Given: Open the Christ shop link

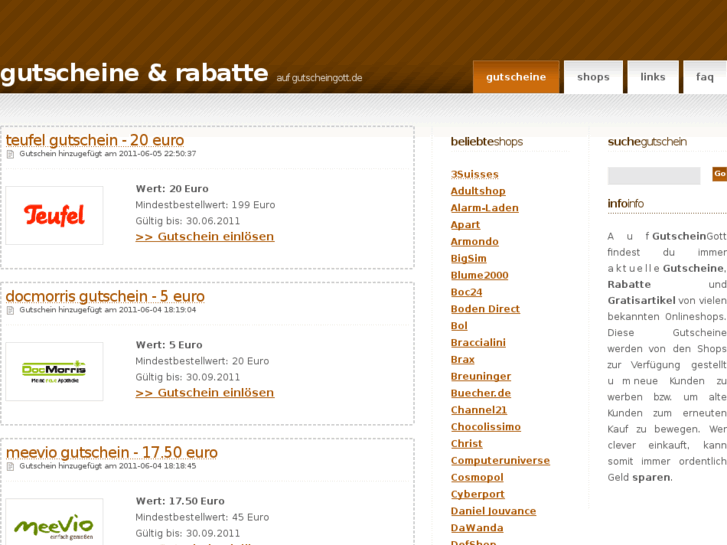Looking at the screenshot, I should (x=466, y=444).
